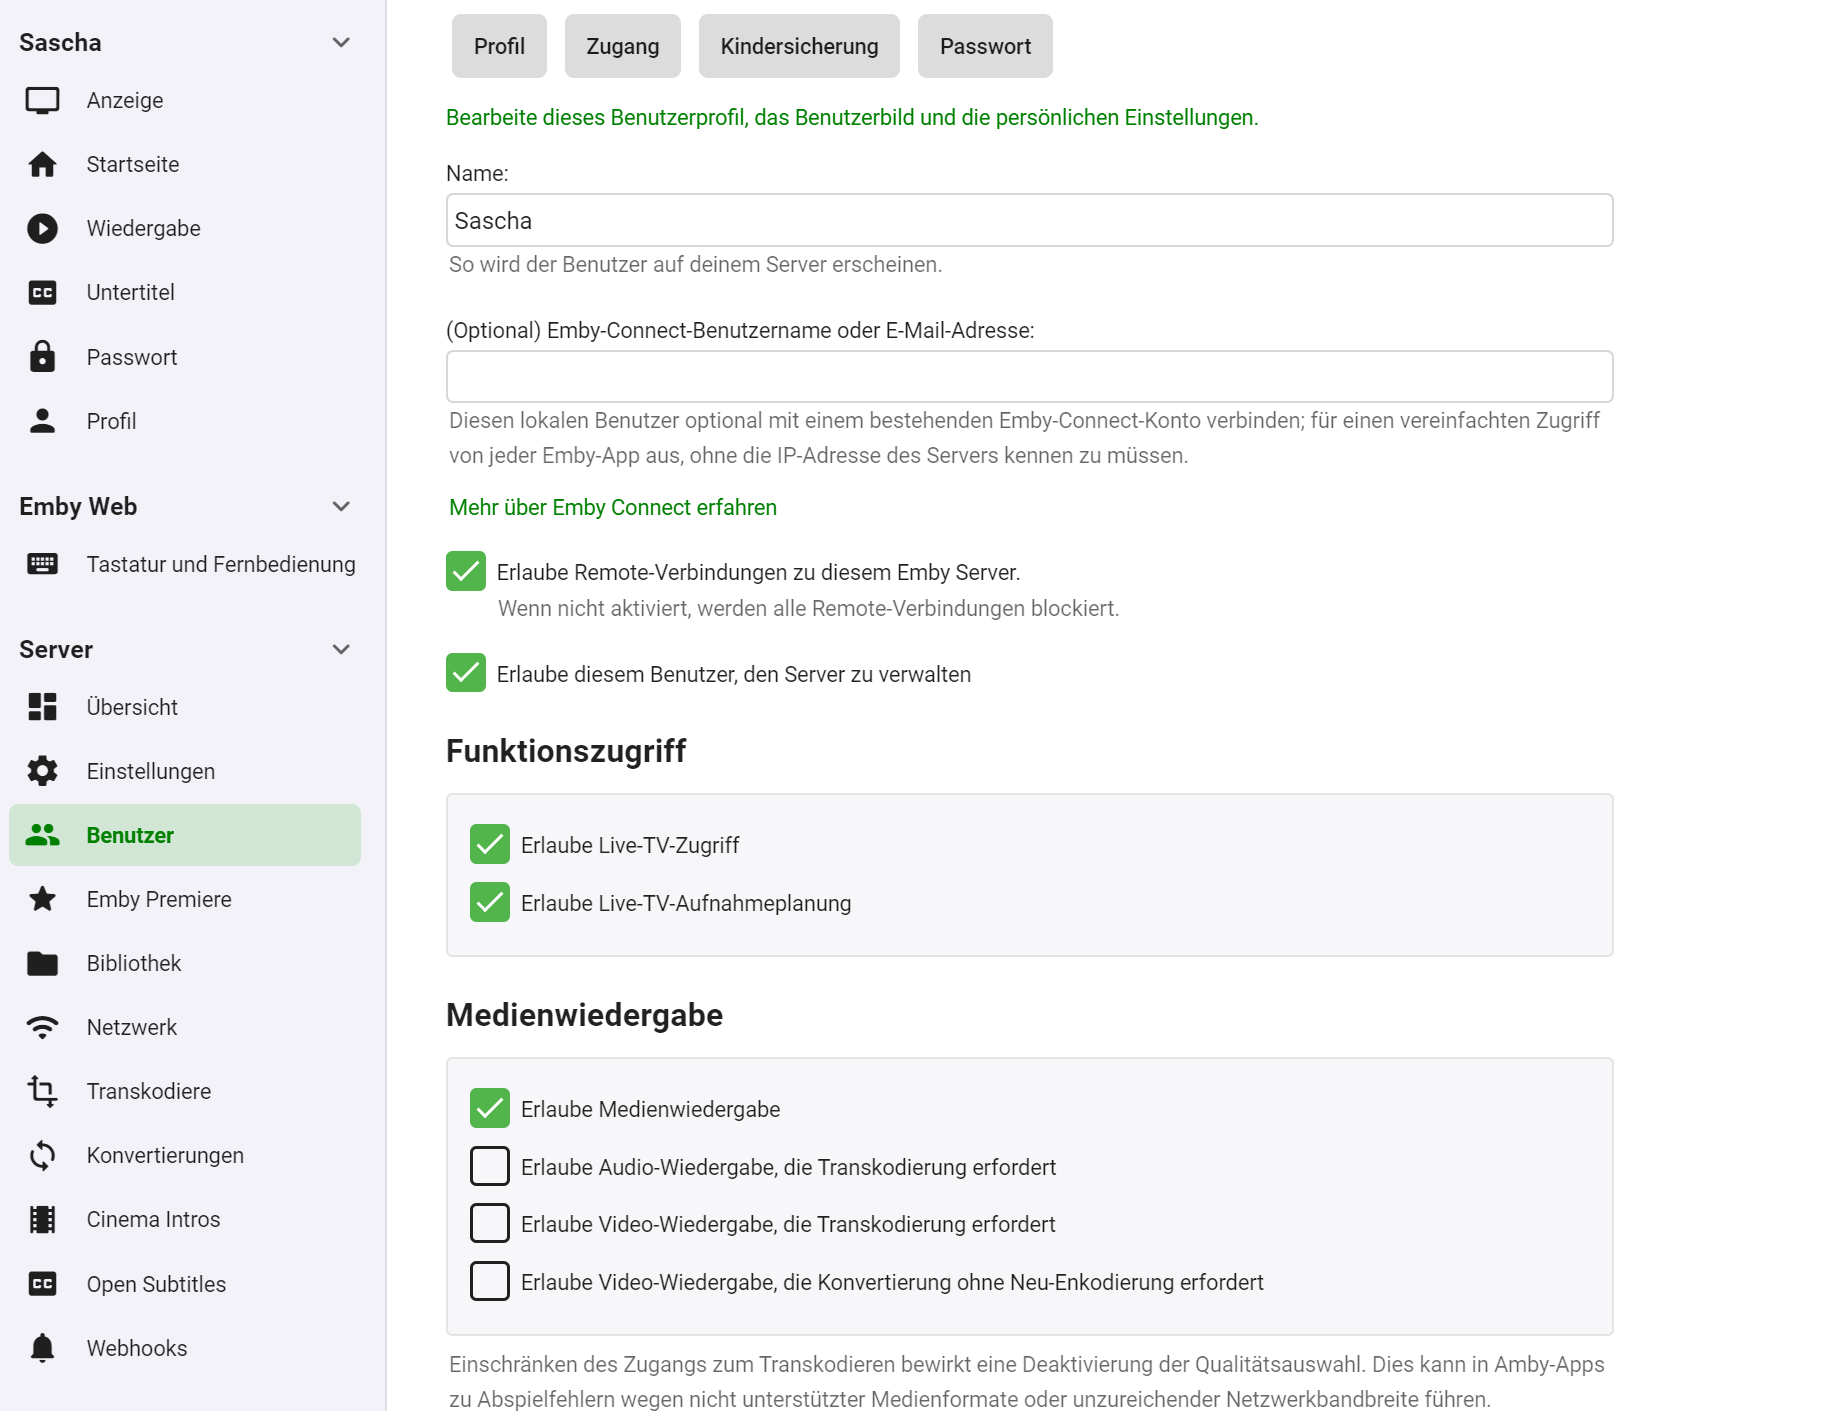Image resolution: width=1838 pixels, height=1411 pixels.
Task: Select the highlighted Benutzer menu entry
Action: click(185, 835)
